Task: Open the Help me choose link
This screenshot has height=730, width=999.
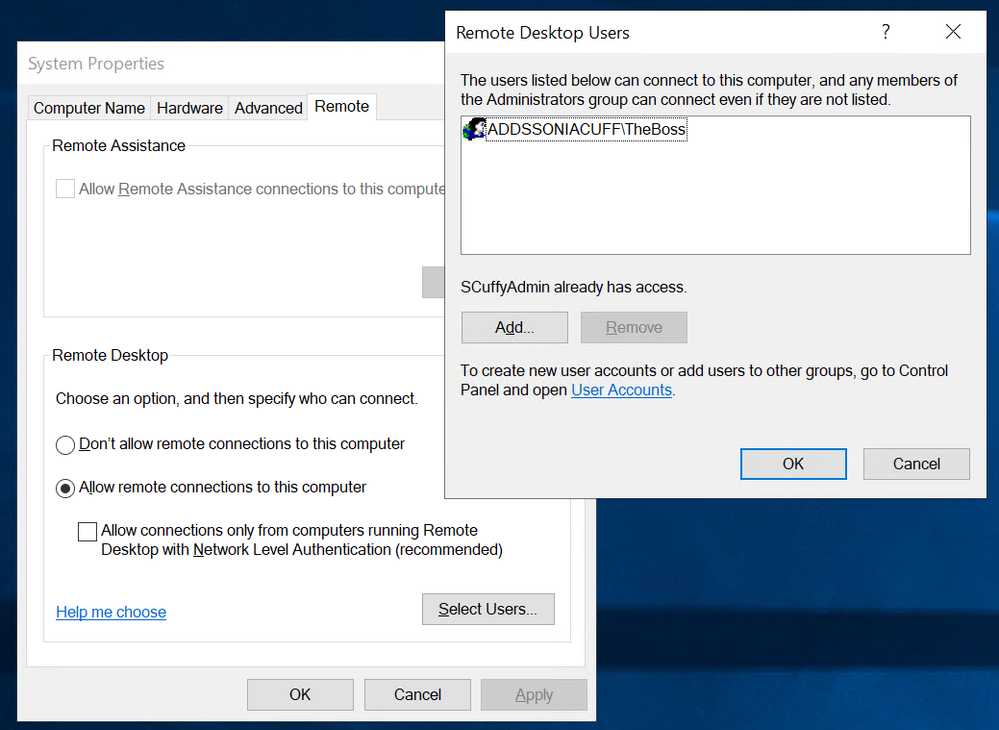Action: click(111, 612)
